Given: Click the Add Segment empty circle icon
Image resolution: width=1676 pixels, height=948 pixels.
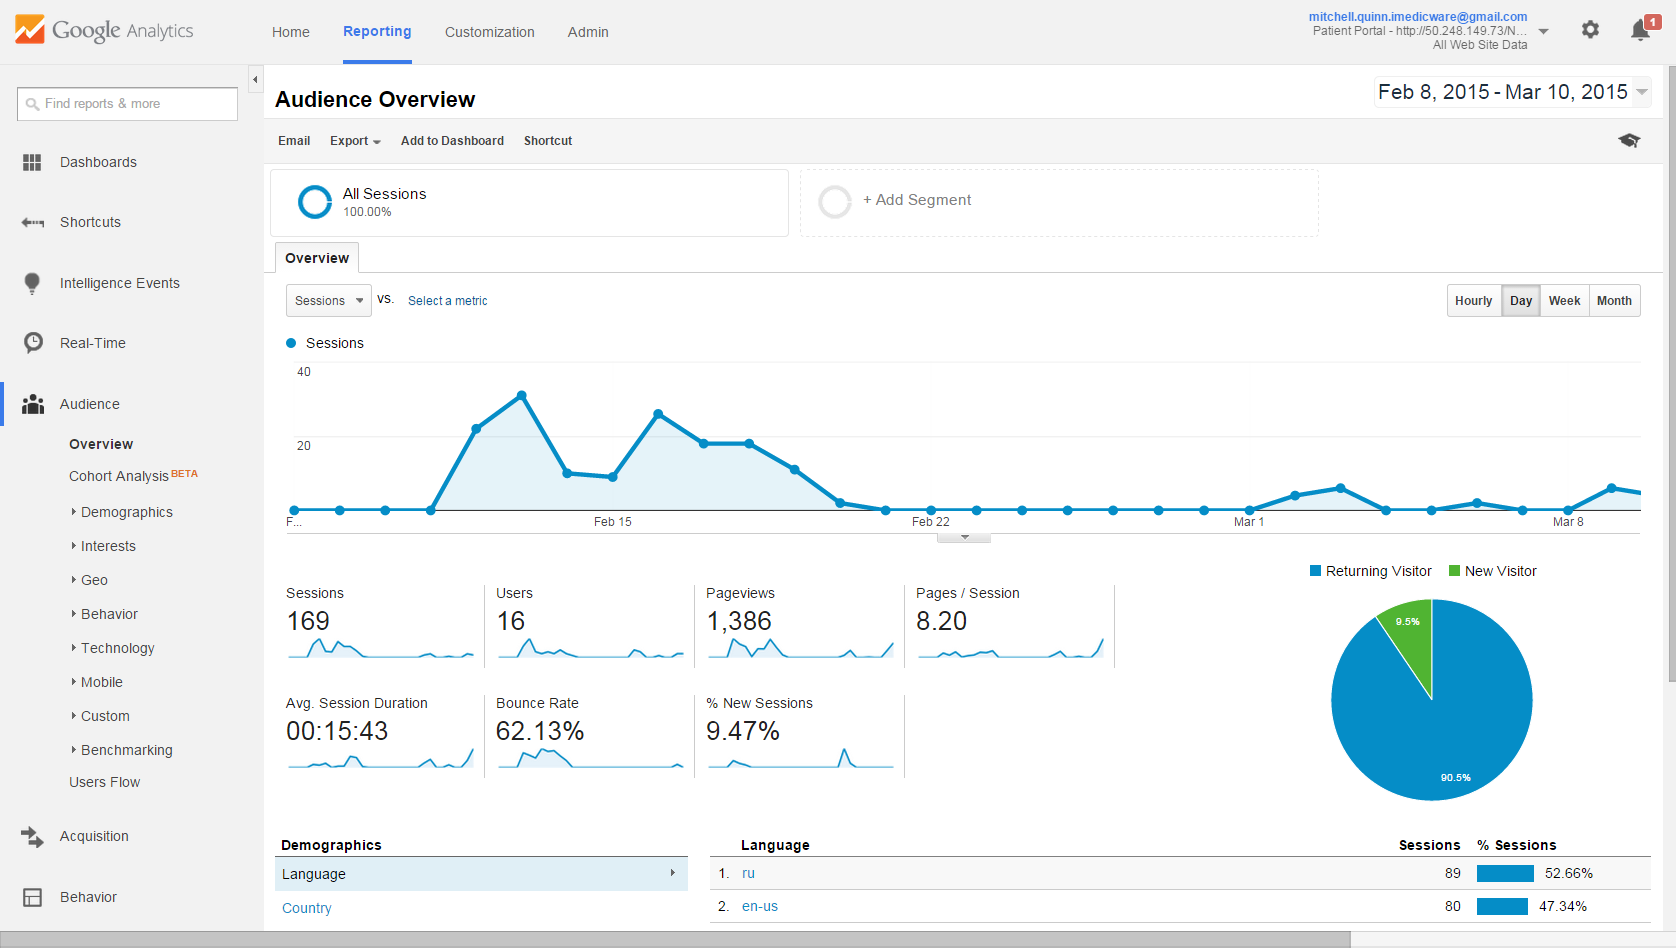Looking at the screenshot, I should 835,202.
